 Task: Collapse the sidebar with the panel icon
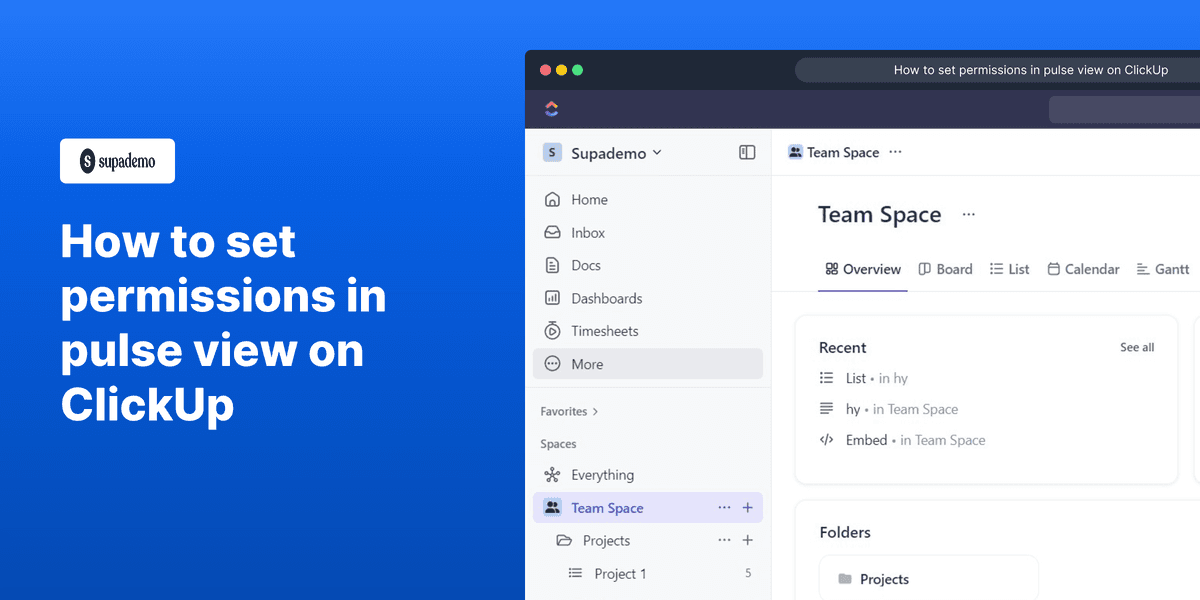click(747, 152)
